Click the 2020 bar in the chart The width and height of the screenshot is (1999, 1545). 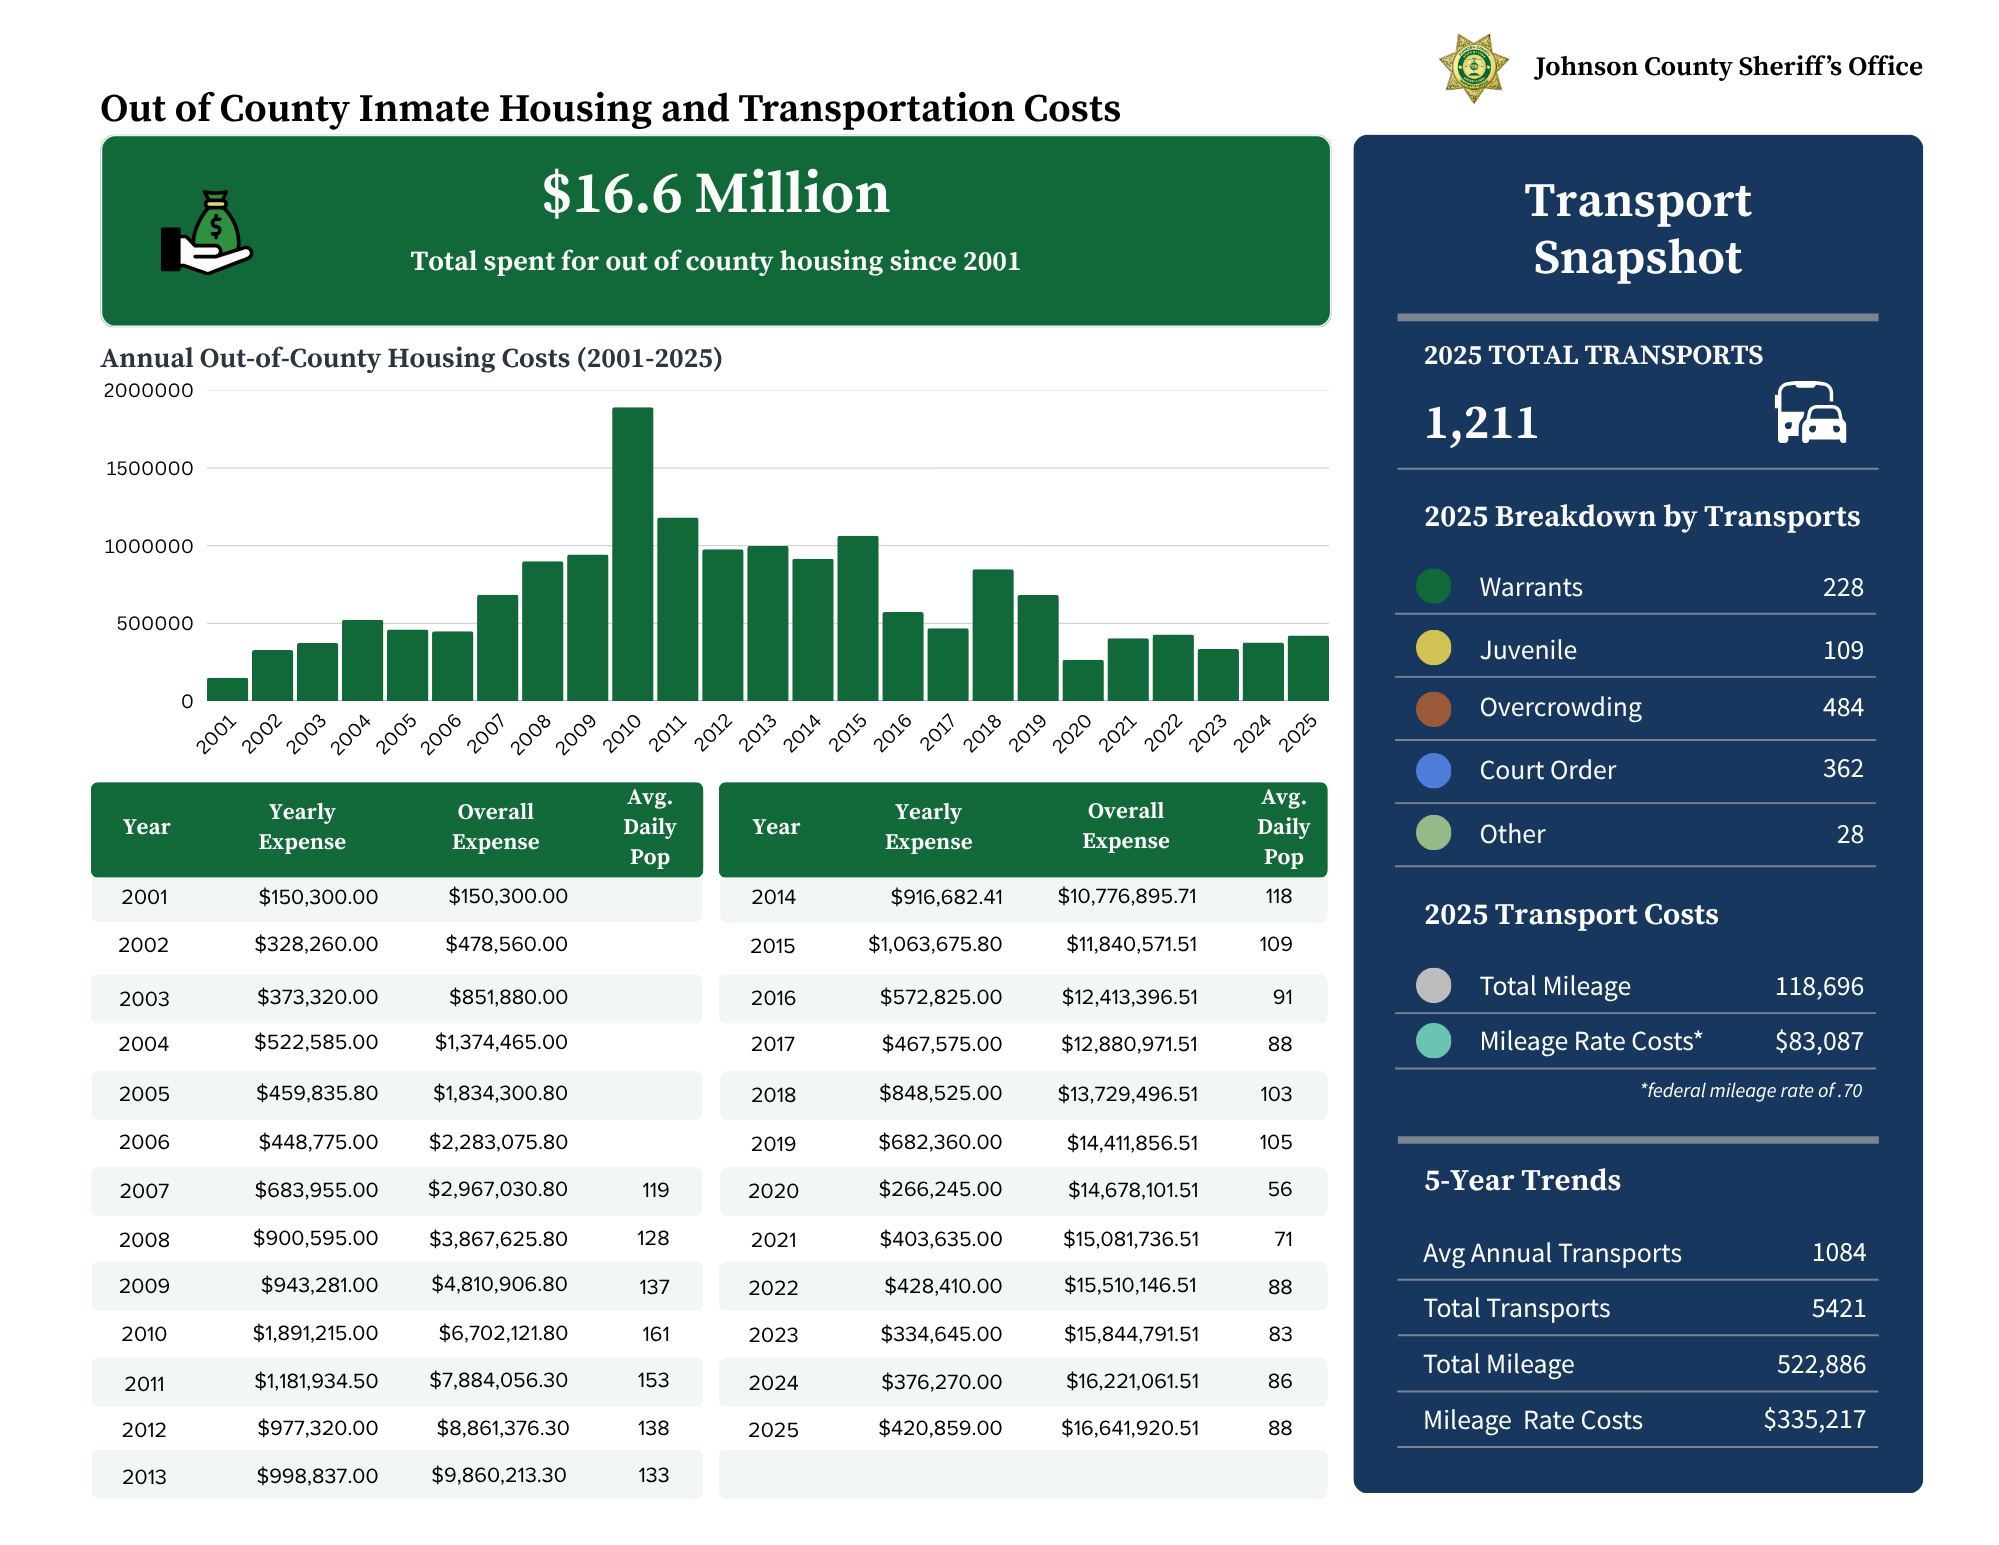(1083, 680)
